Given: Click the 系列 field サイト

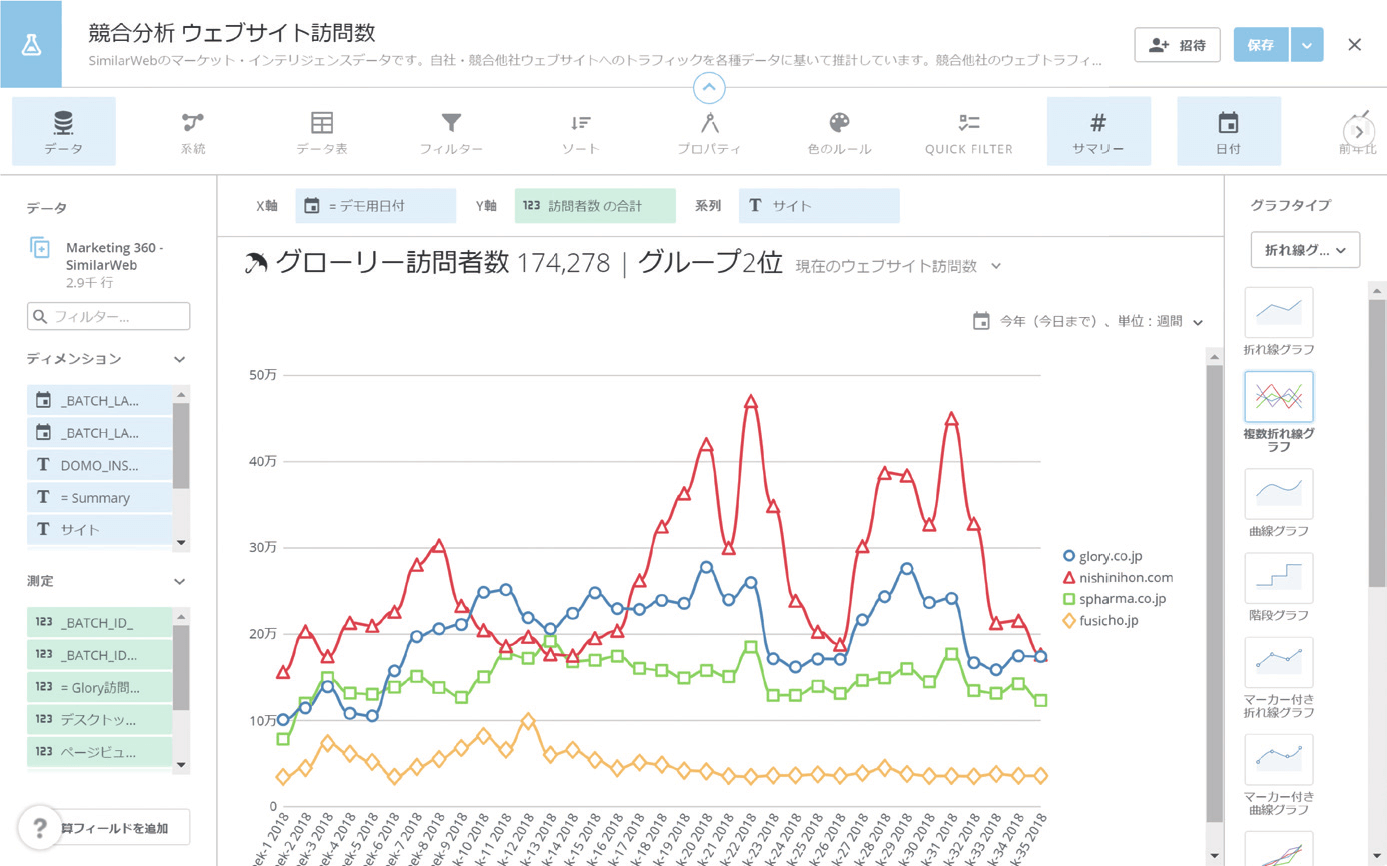Looking at the screenshot, I should (819, 206).
